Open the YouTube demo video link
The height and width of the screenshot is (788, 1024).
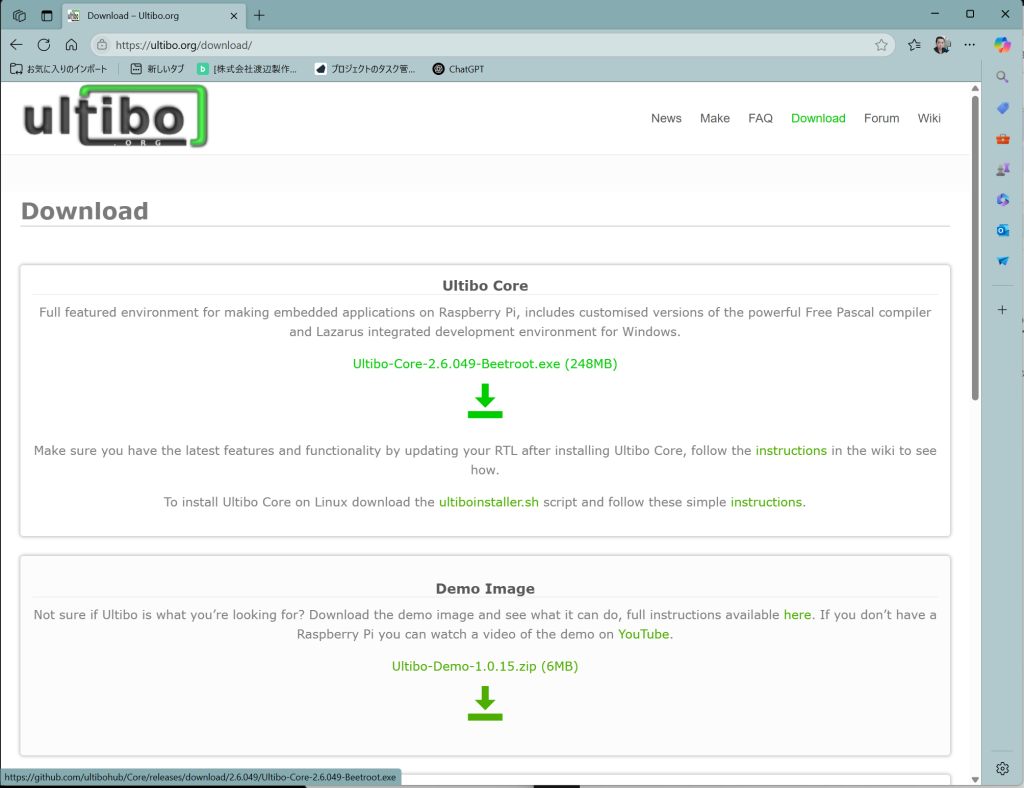(643, 634)
